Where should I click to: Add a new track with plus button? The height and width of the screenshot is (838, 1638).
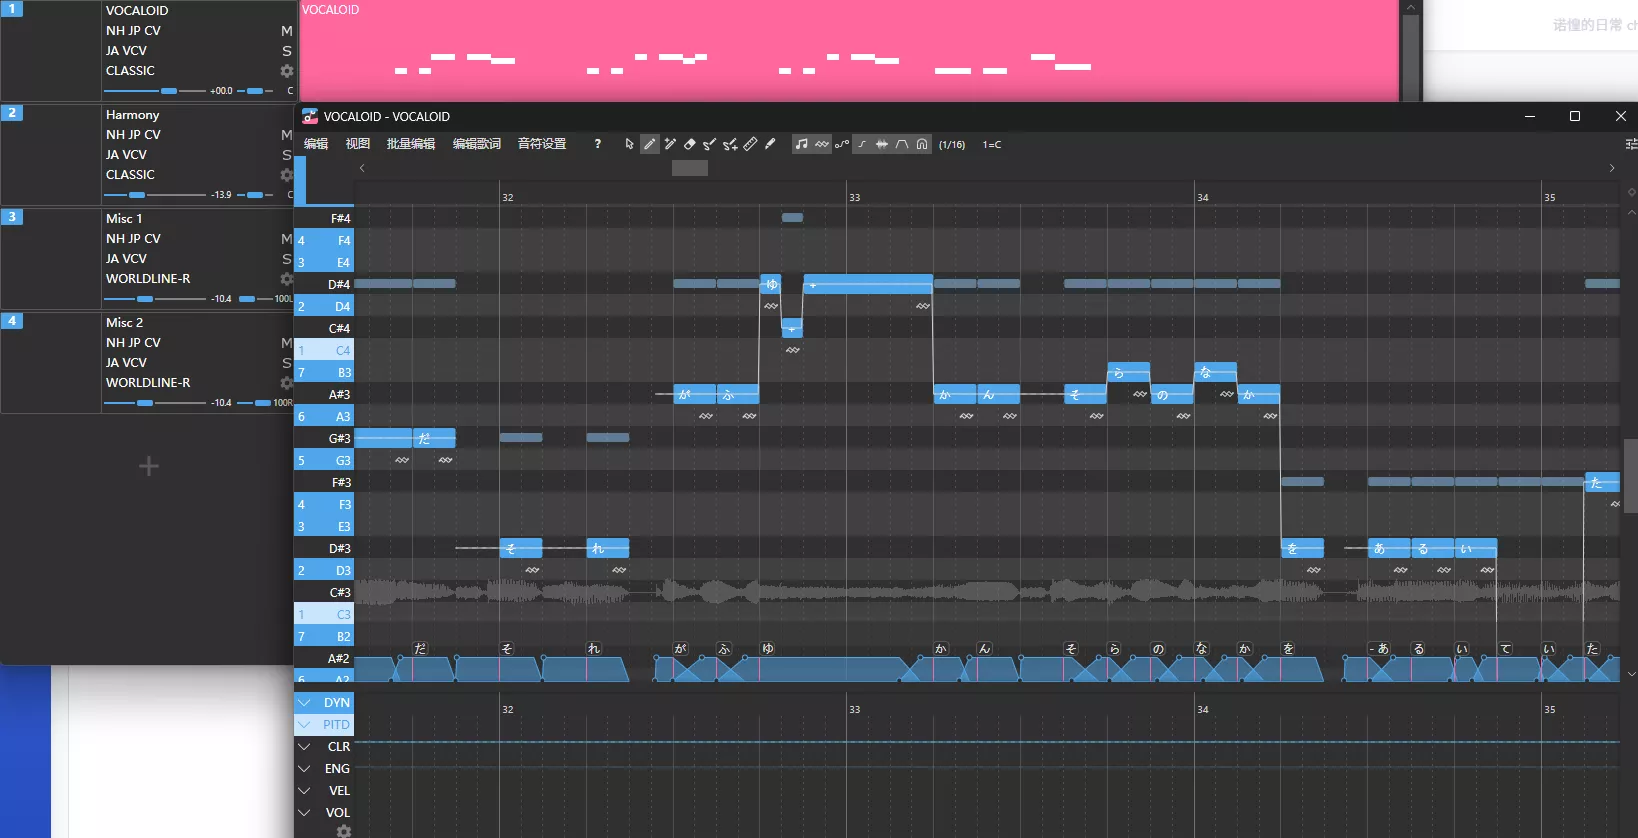coord(149,466)
